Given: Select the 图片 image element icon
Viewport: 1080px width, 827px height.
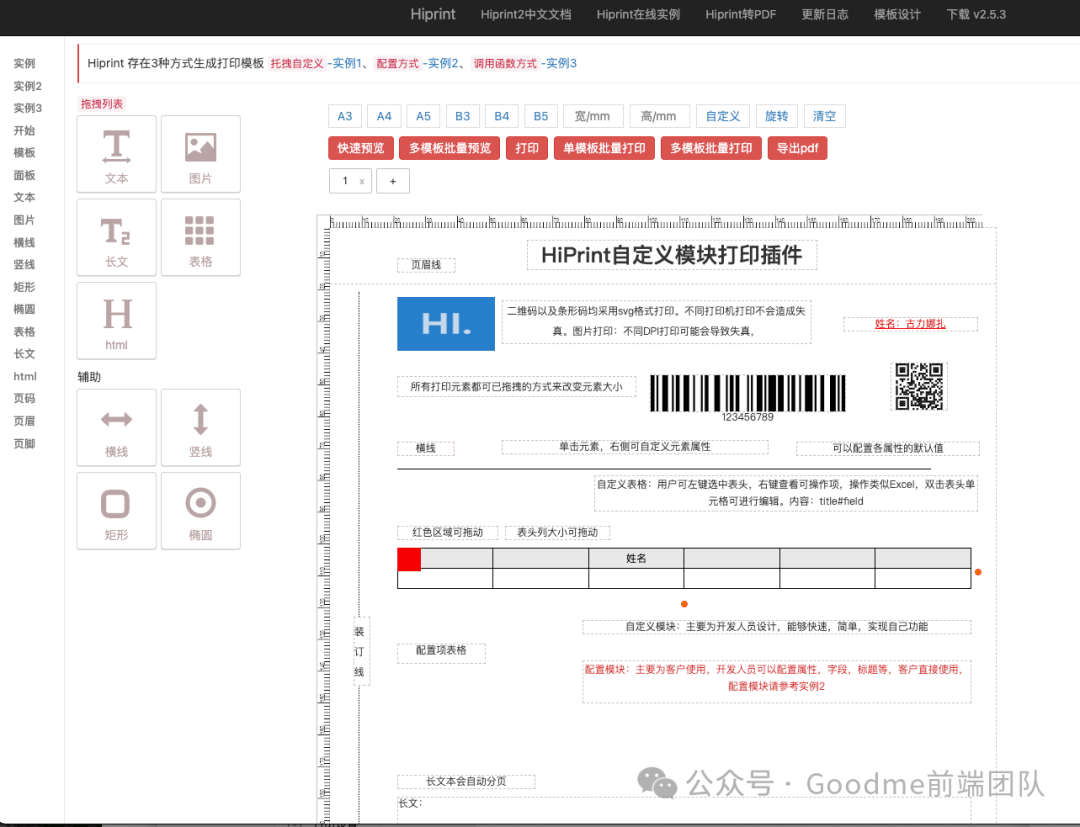Looking at the screenshot, I should pyautogui.click(x=200, y=148).
